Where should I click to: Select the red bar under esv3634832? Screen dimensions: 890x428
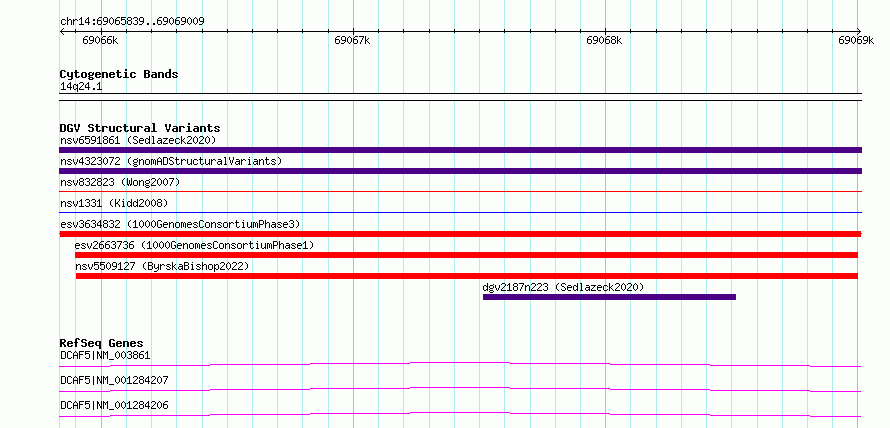click(x=460, y=234)
